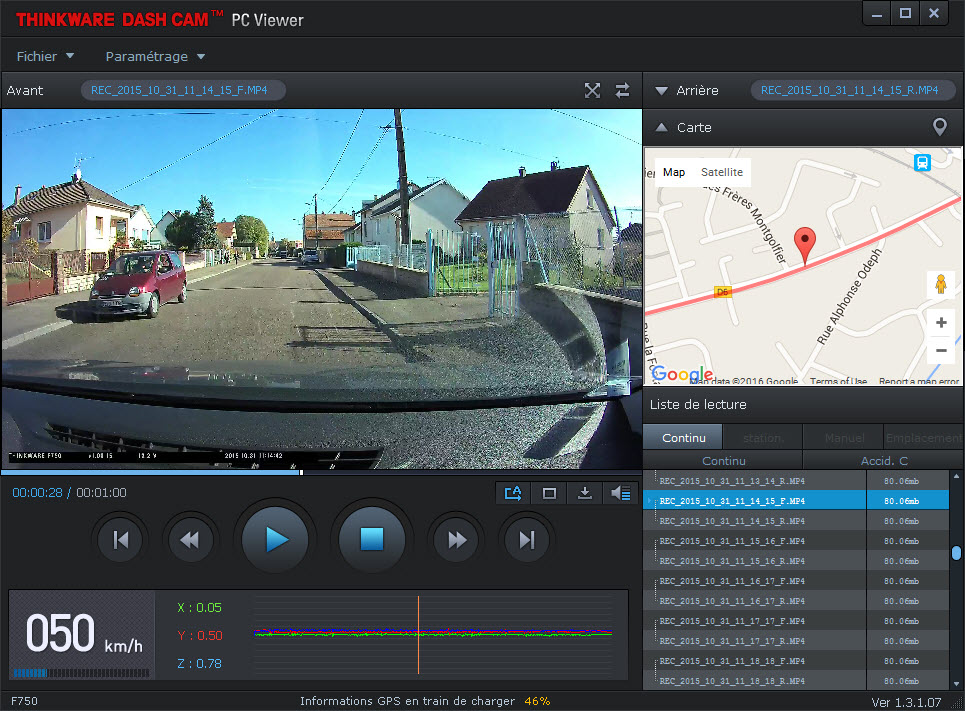Click front file name REC_2015_10_31_11_14_15_F.MP4 field
The image size is (965, 711).
[183, 90]
